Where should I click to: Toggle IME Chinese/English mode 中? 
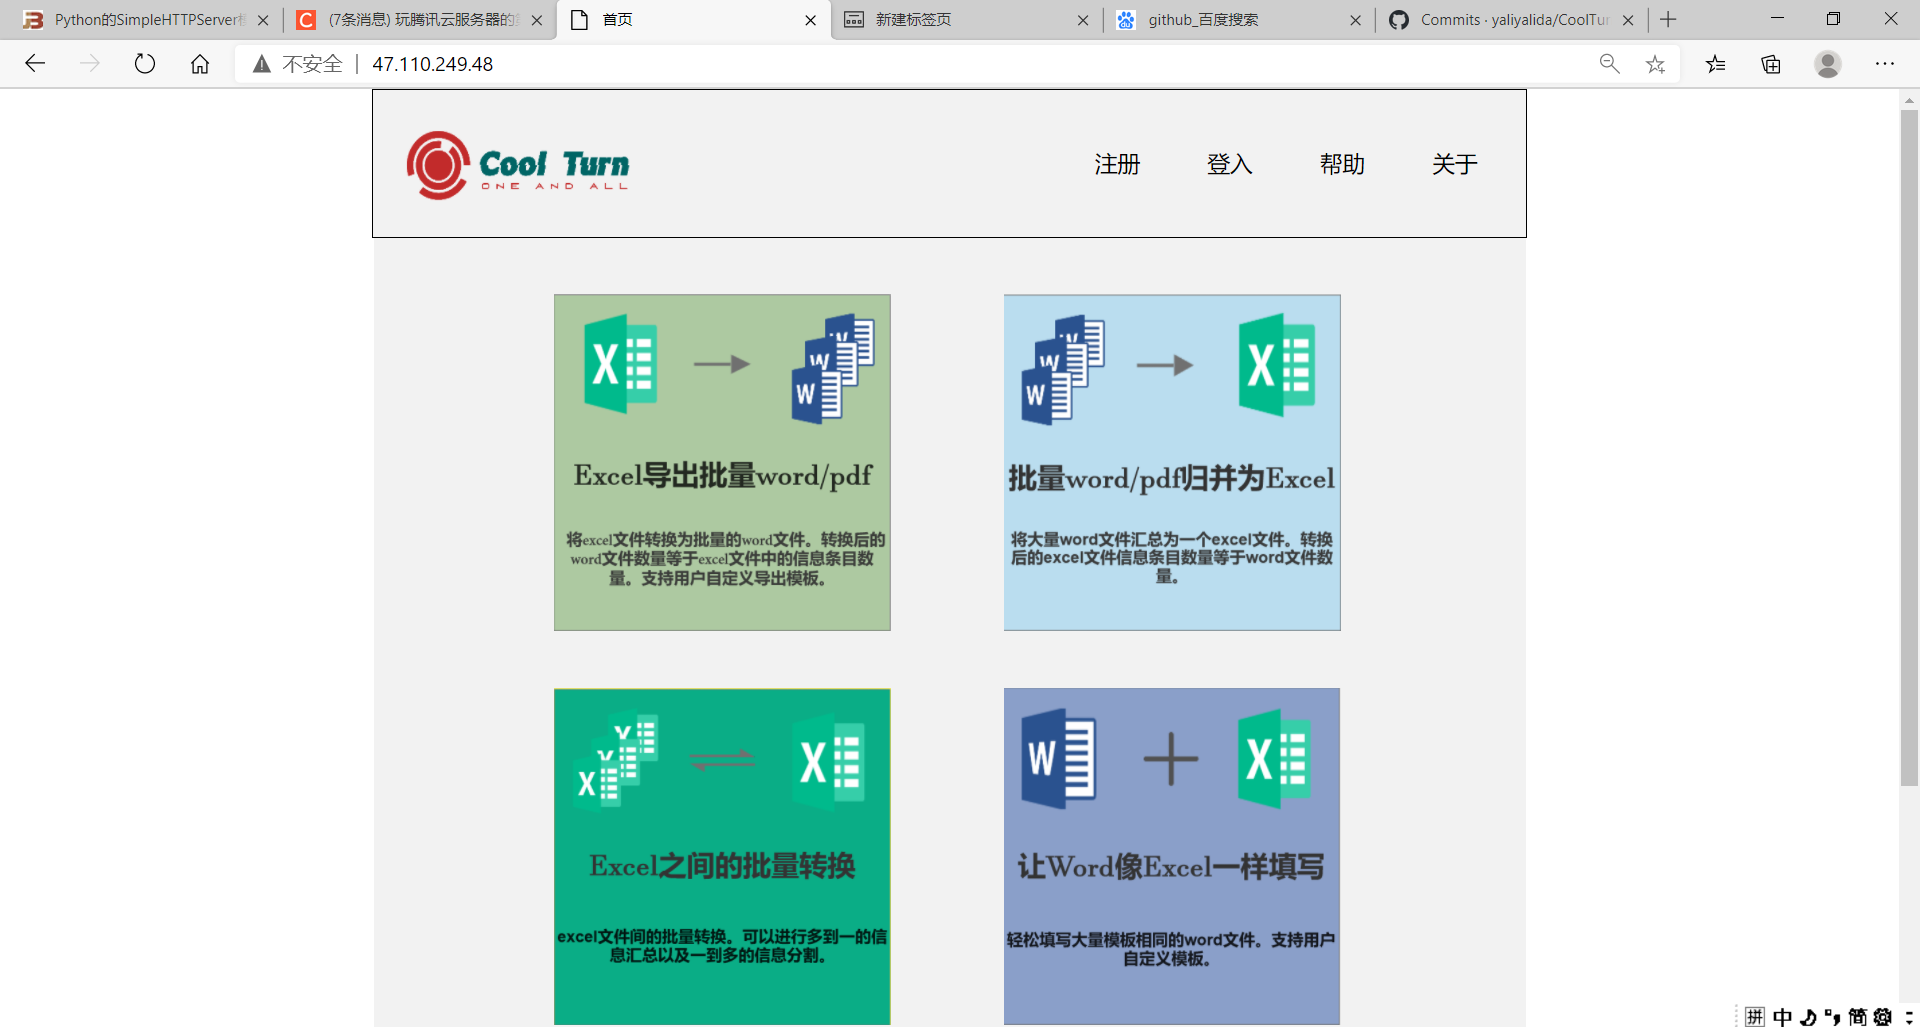pyautogui.click(x=1783, y=1016)
